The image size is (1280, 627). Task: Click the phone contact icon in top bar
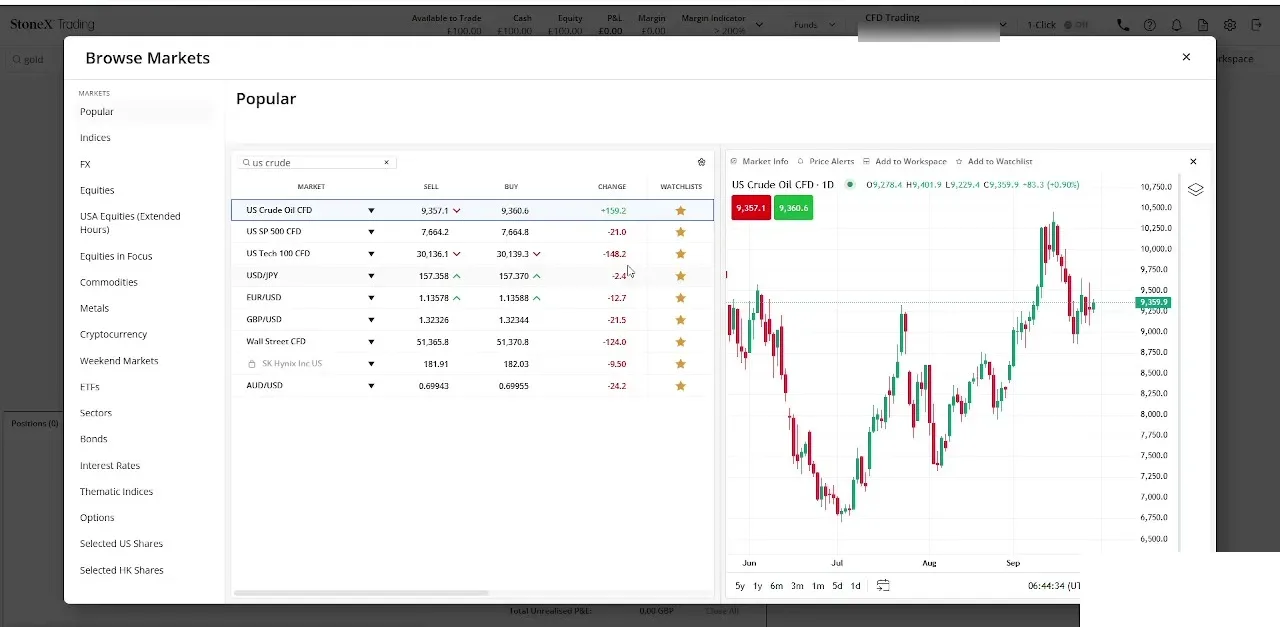[1123, 25]
